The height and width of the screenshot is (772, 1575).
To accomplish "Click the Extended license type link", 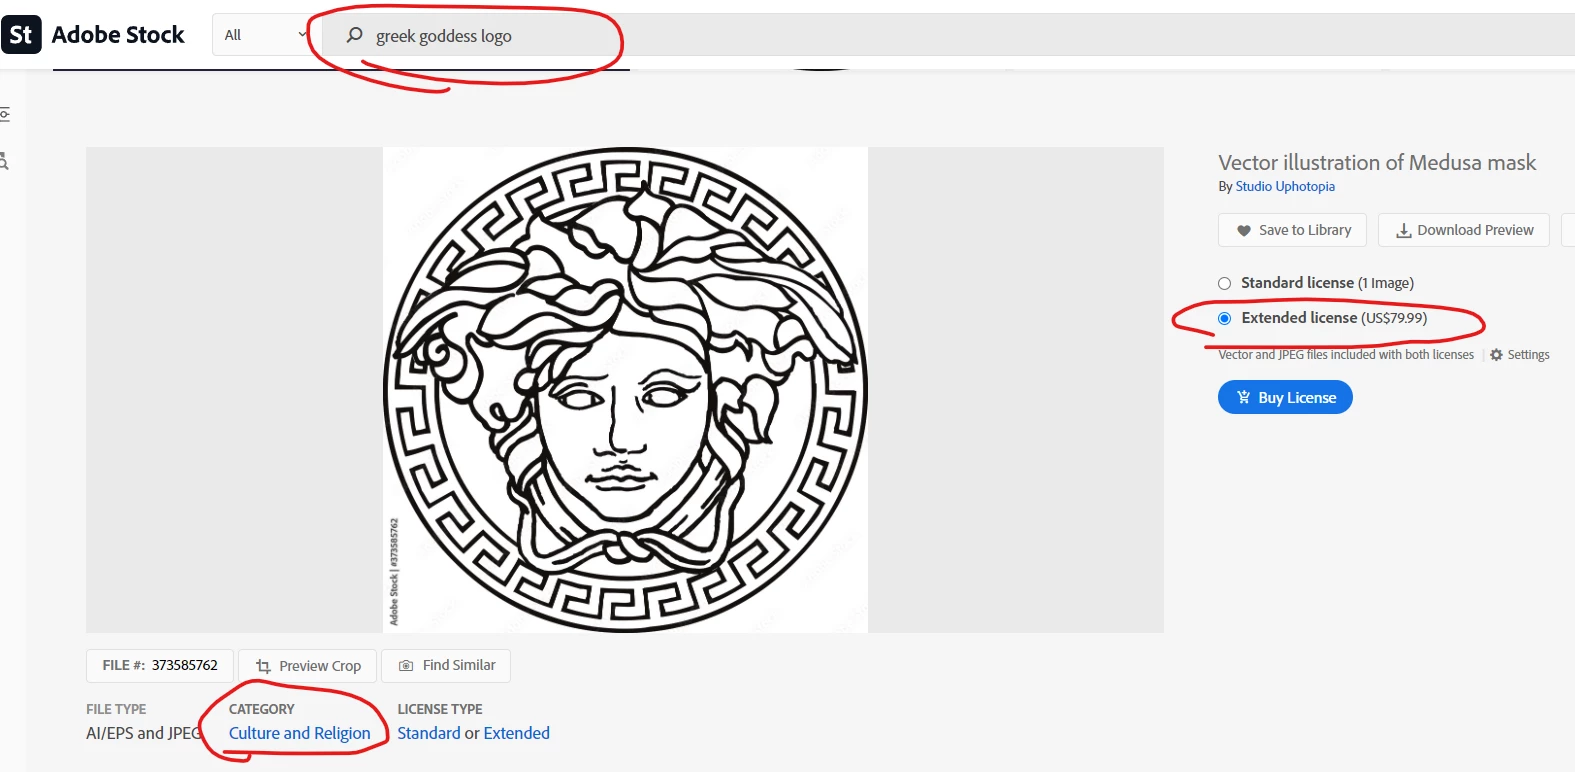I will [516, 733].
